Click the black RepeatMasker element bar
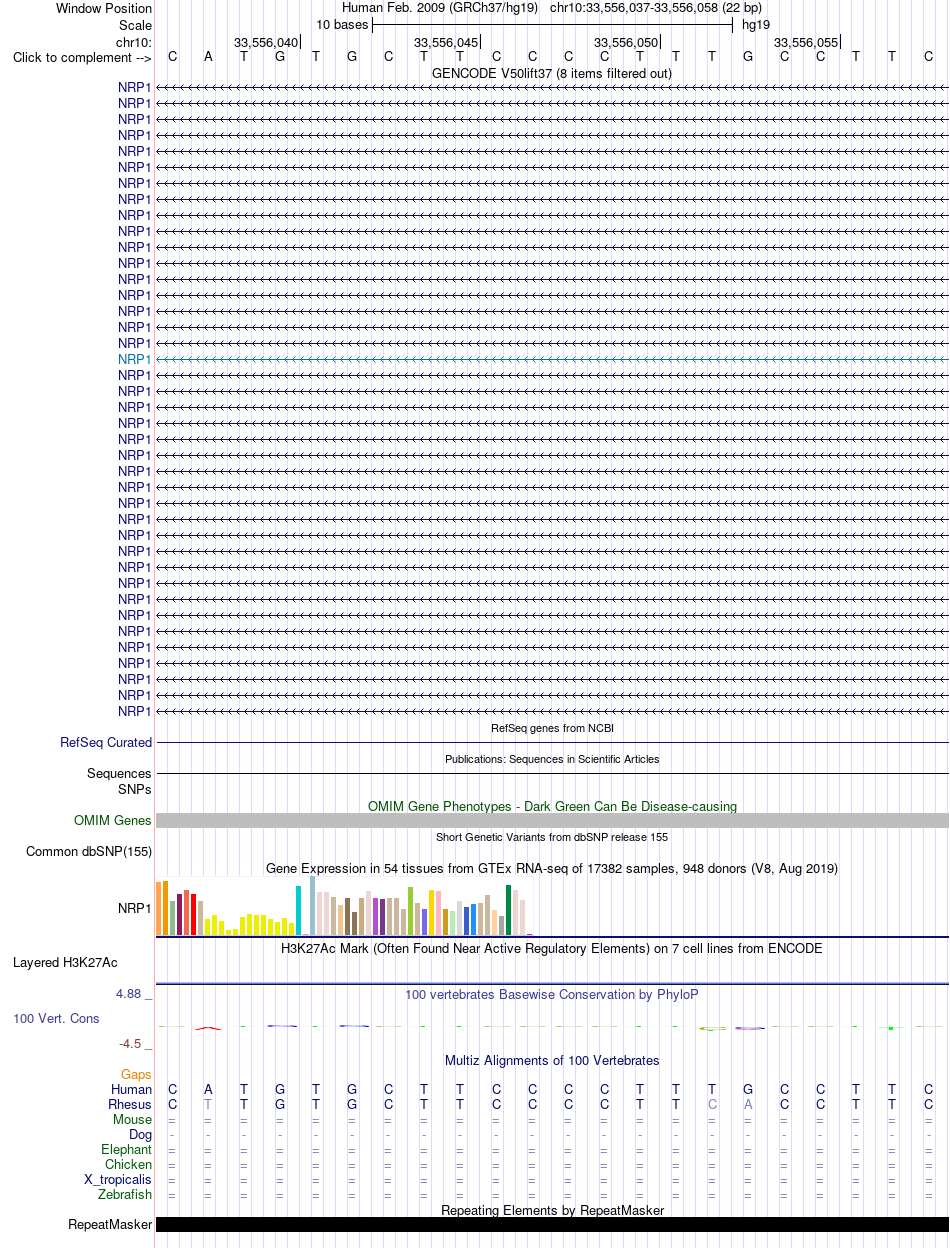The width and height of the screenshot is (950, 1248). [552, 1224]
